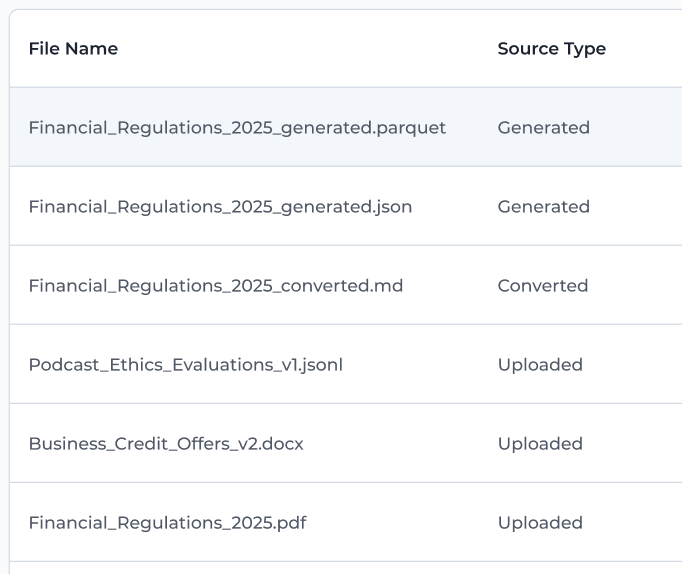Screen dimensions: 682x574
Task: Click Generated source type of json row
Action: pos(544,207)
